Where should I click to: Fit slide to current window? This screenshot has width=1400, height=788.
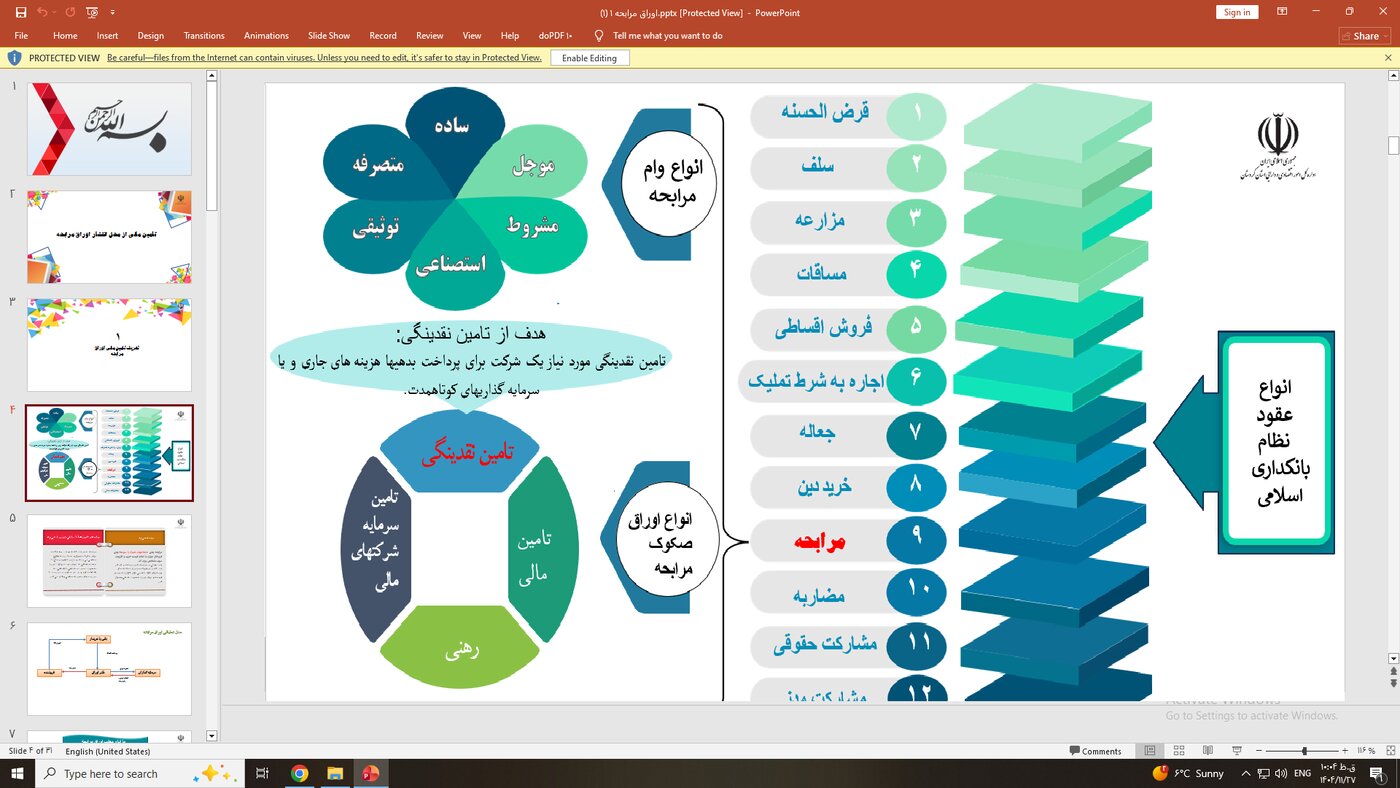[x=1388, y=751]
